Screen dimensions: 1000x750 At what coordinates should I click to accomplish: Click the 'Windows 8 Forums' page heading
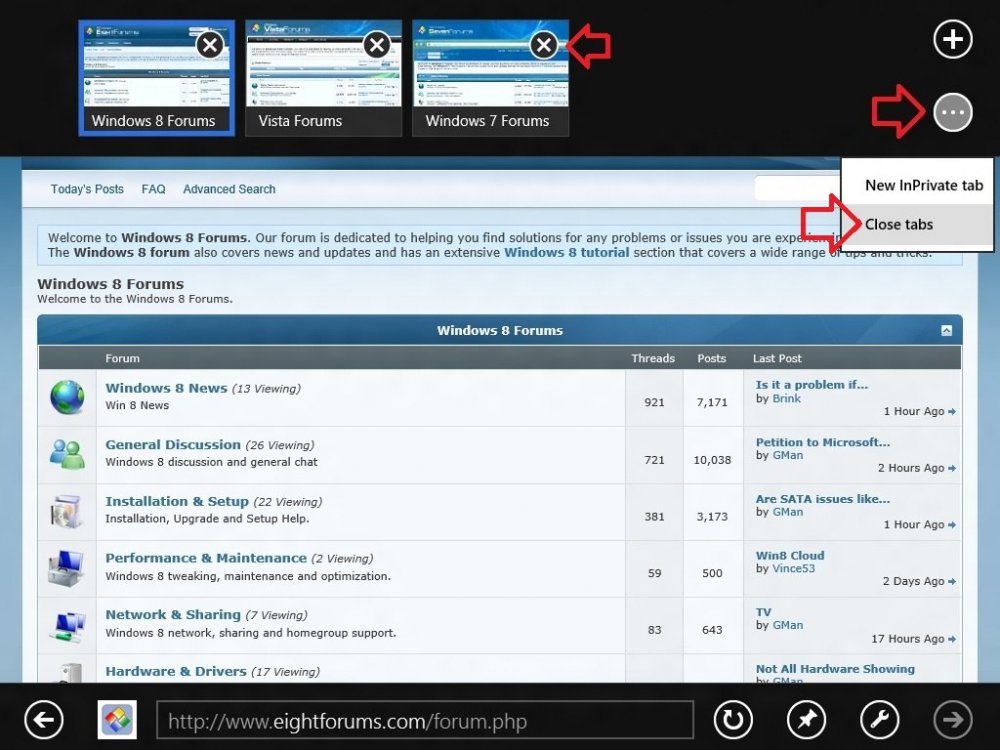[110, 284]
